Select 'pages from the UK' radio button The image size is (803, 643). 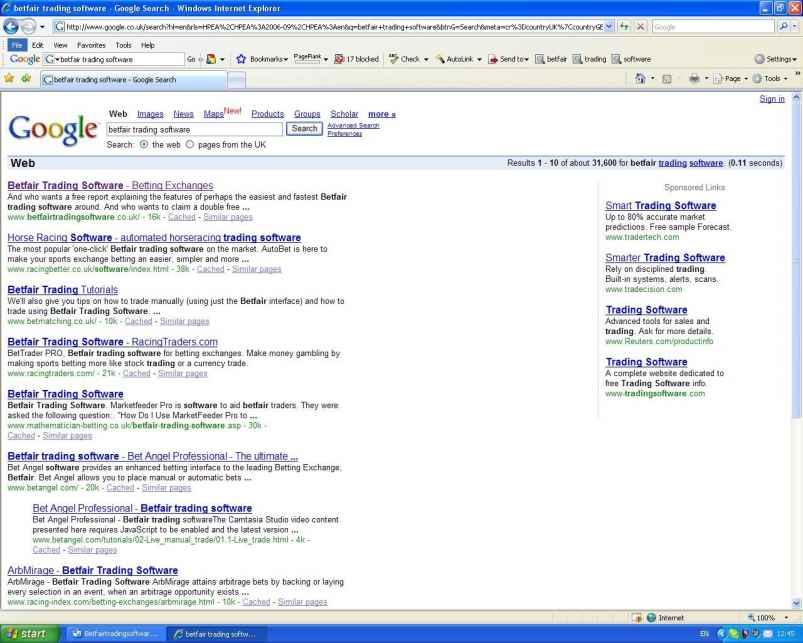[x=191, y=145]
